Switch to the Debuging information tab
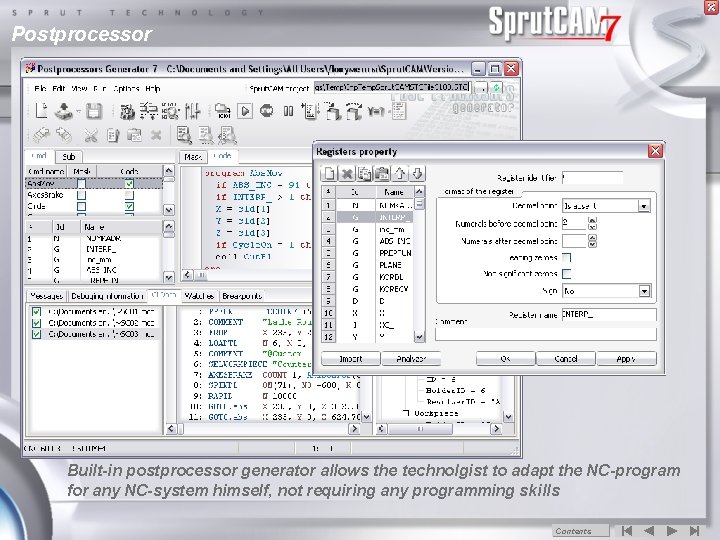720x540 pixels. 107,296
